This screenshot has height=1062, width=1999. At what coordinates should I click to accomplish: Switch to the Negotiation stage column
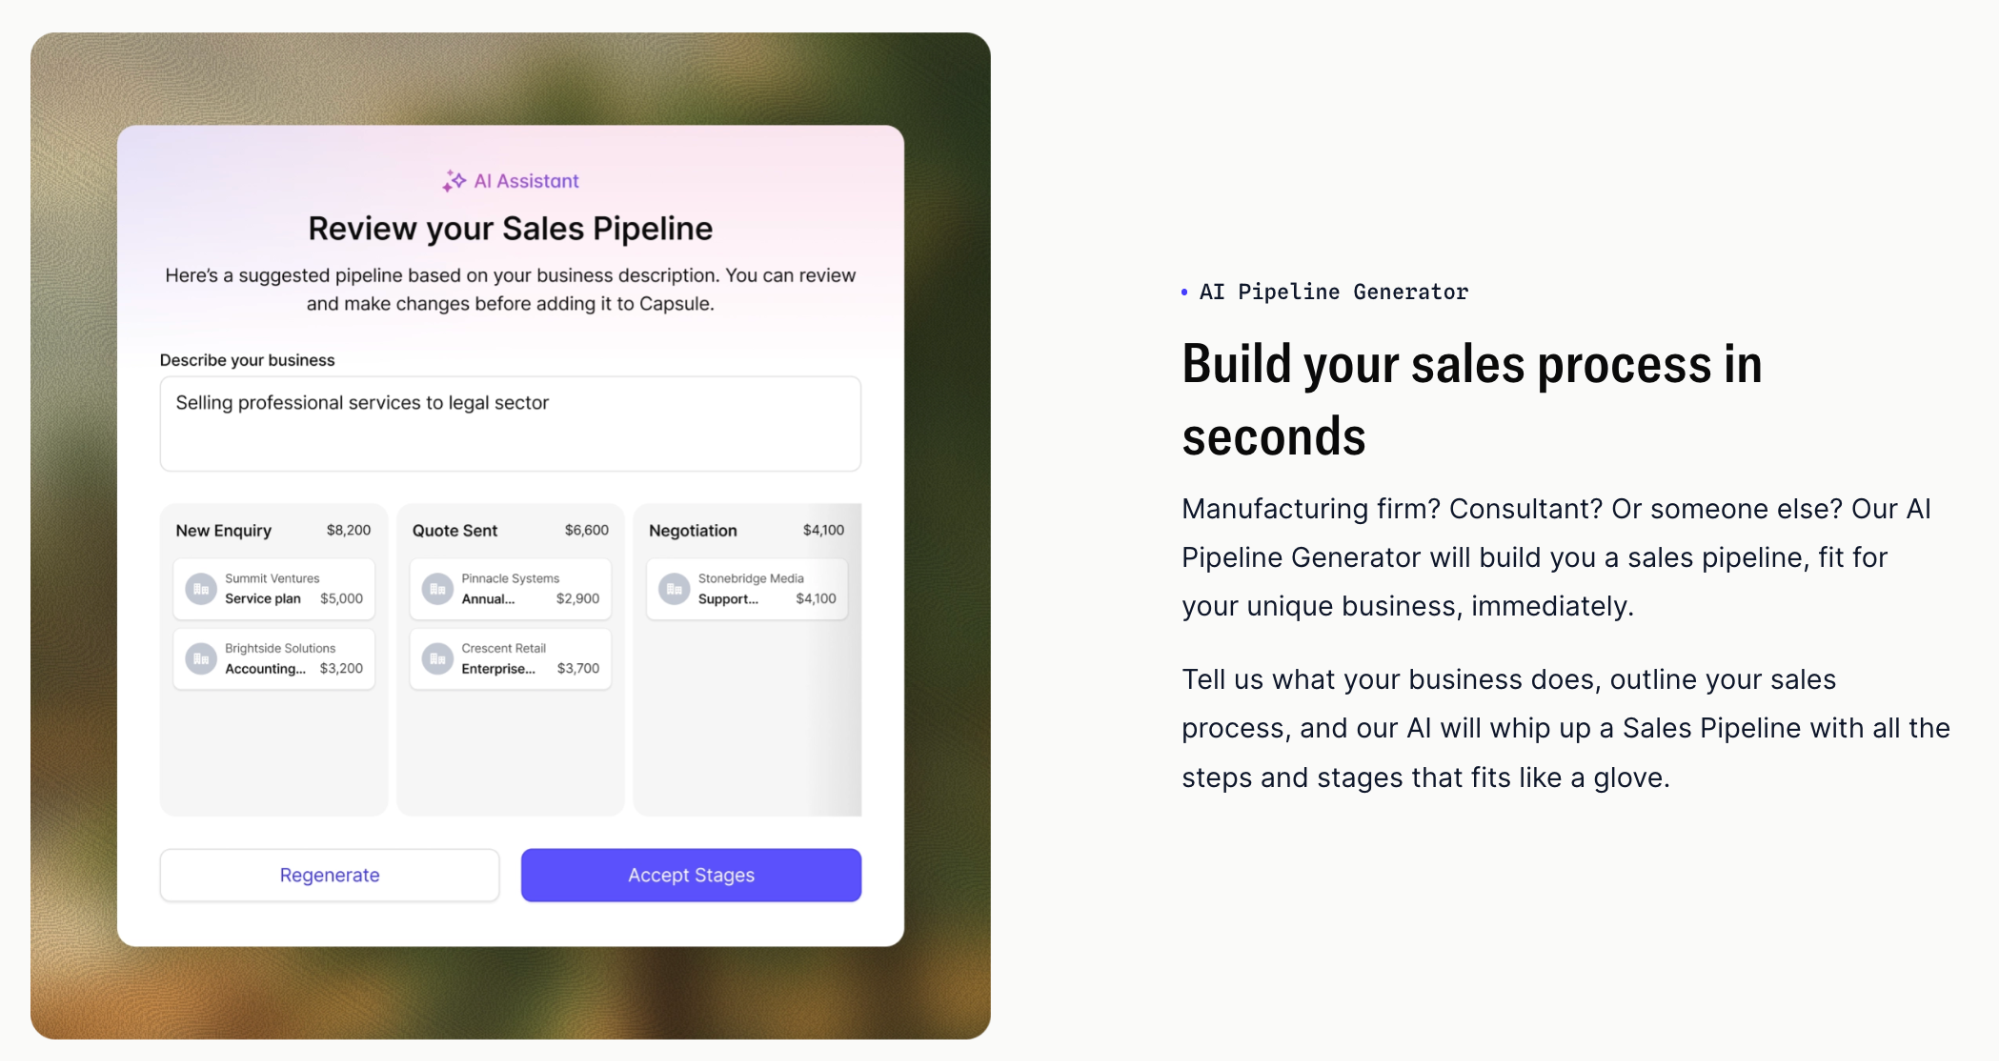pos(692,530)
